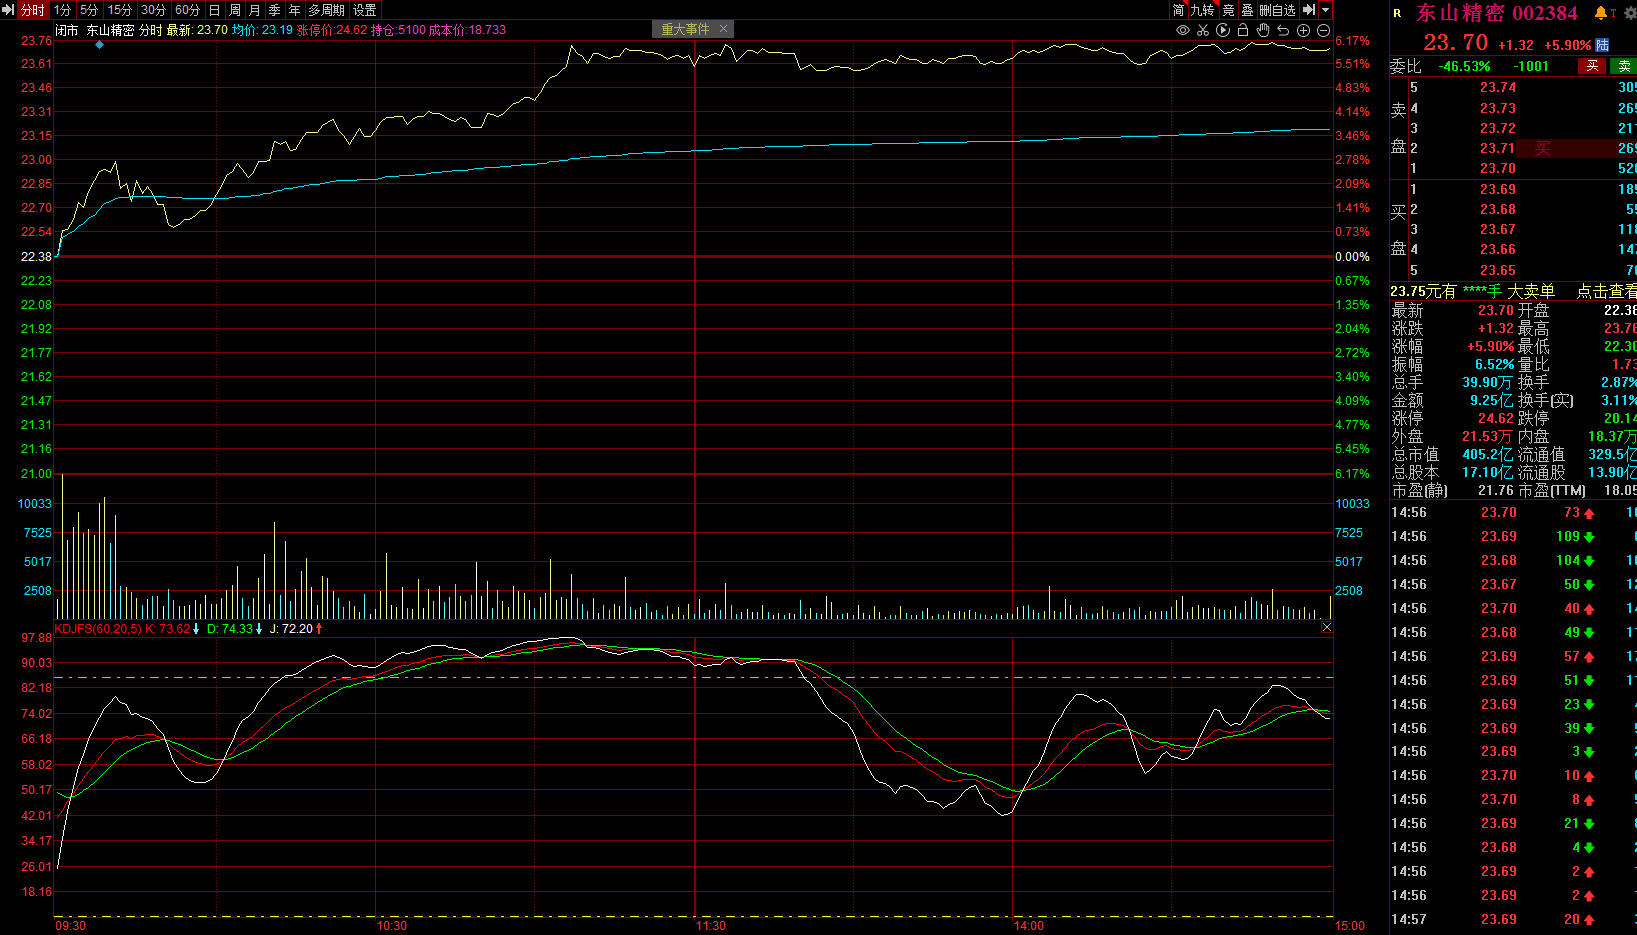Click the red 买 buy button

(1592, 66)
